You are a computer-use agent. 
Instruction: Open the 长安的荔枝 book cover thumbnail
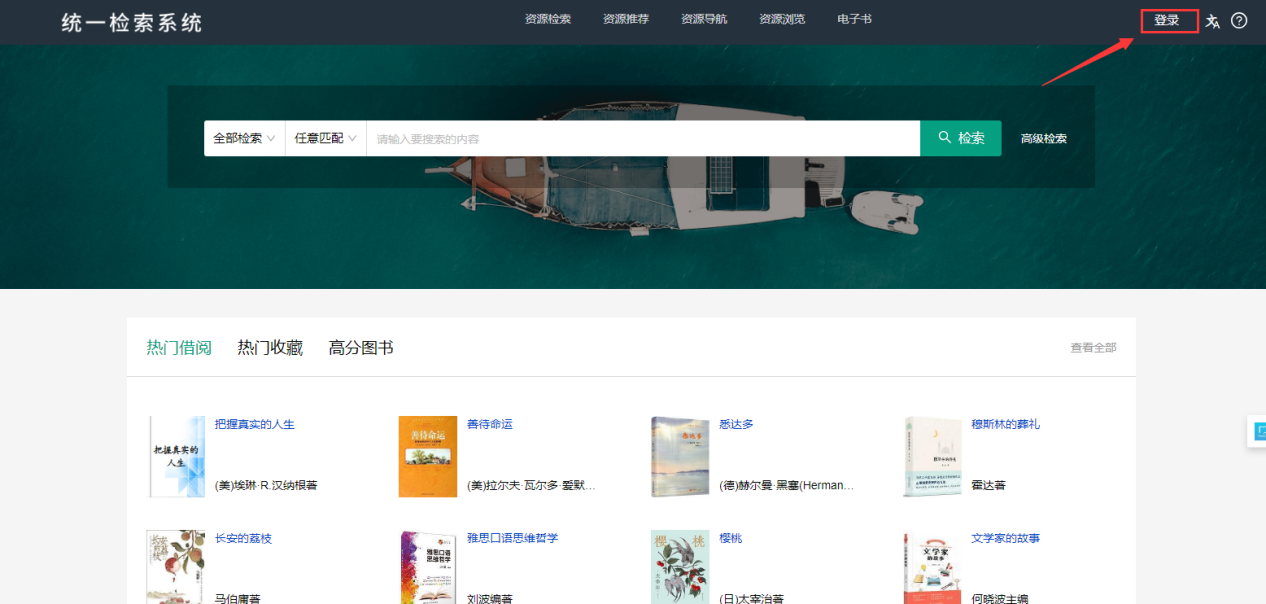(175, 567)
